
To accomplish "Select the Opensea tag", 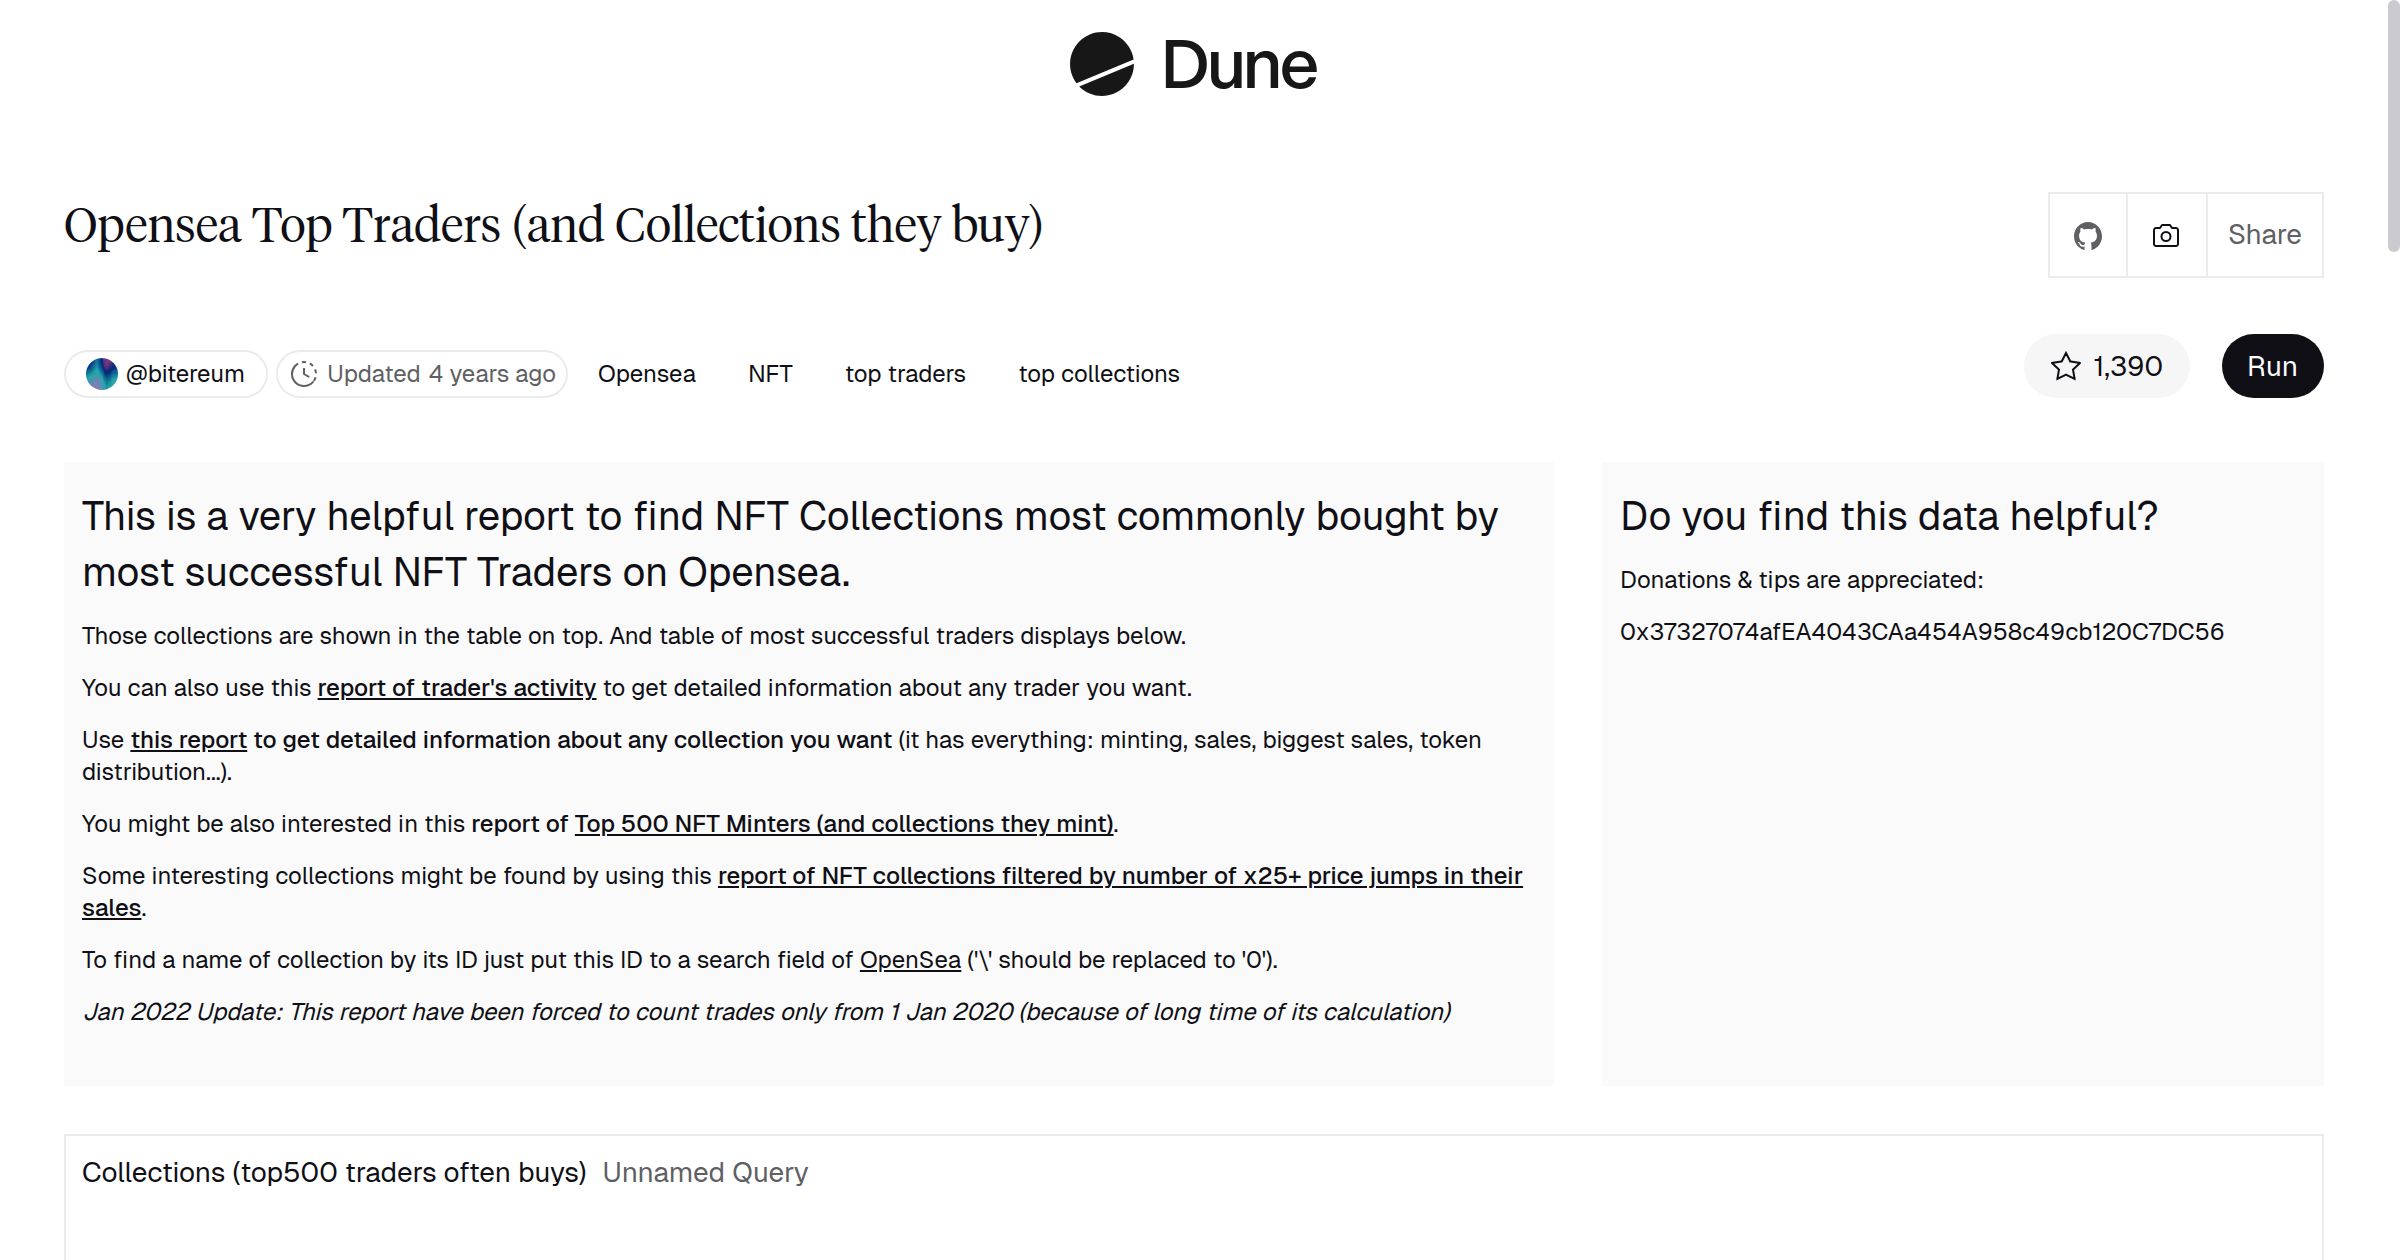I will pos(646,373).
